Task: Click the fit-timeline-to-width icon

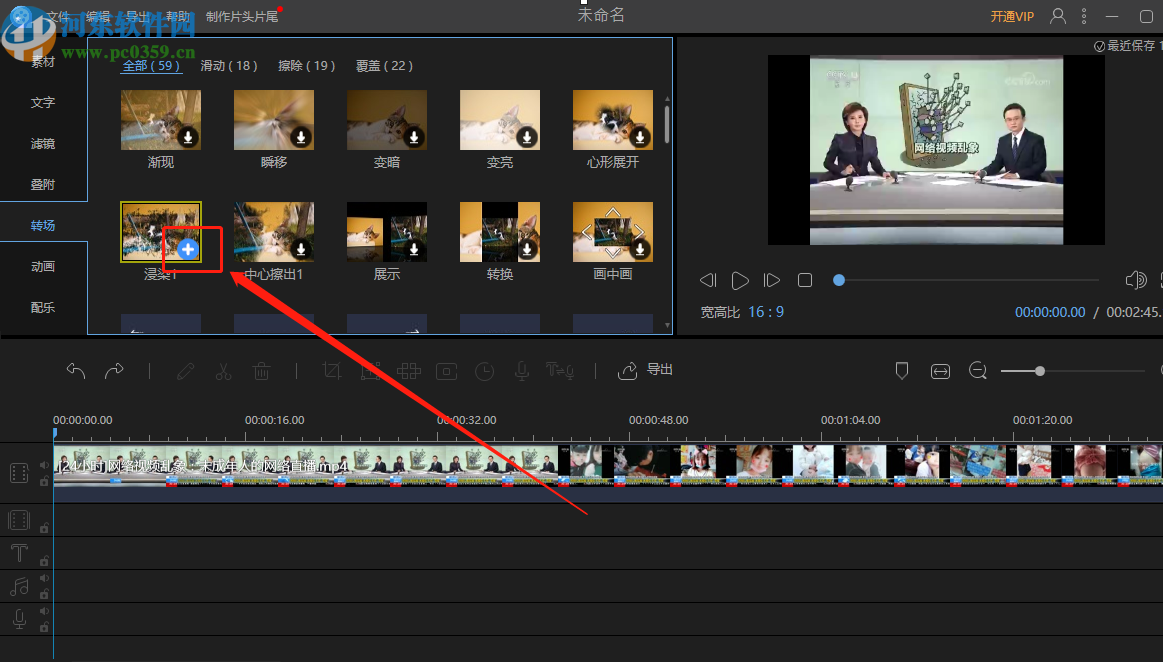Action: pyautogui.click(x=940, y=371)
